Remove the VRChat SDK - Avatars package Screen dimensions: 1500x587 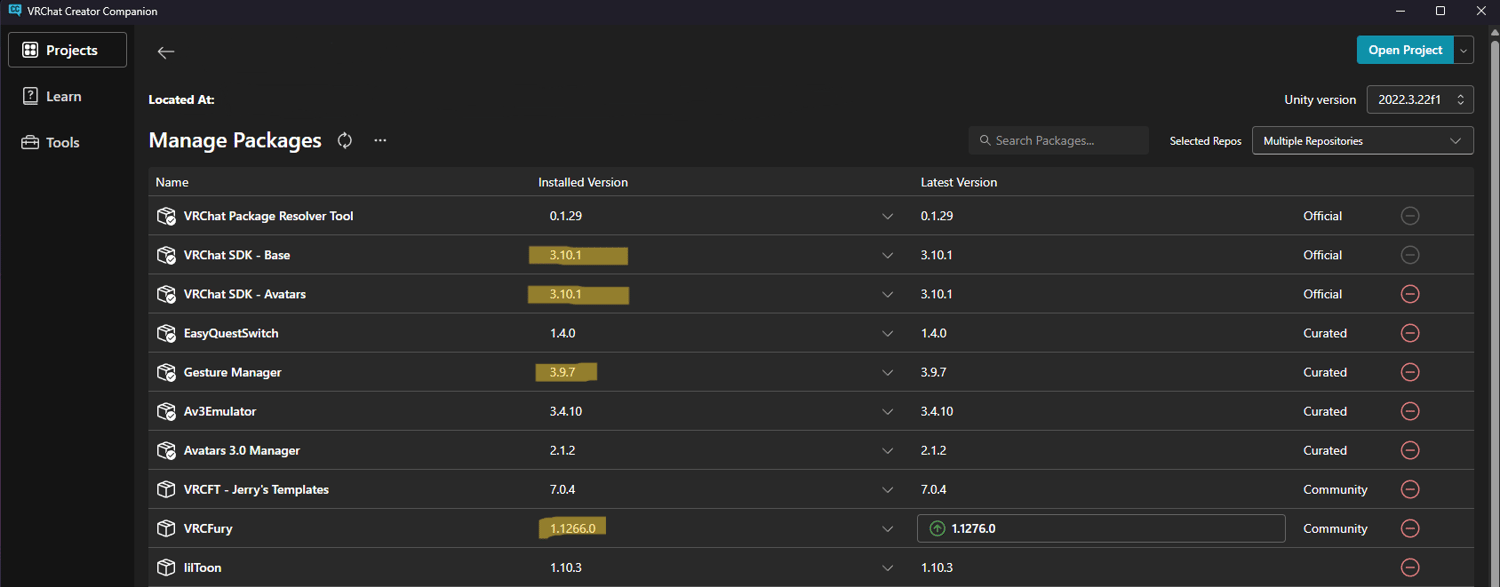(x=1410, y=294)
